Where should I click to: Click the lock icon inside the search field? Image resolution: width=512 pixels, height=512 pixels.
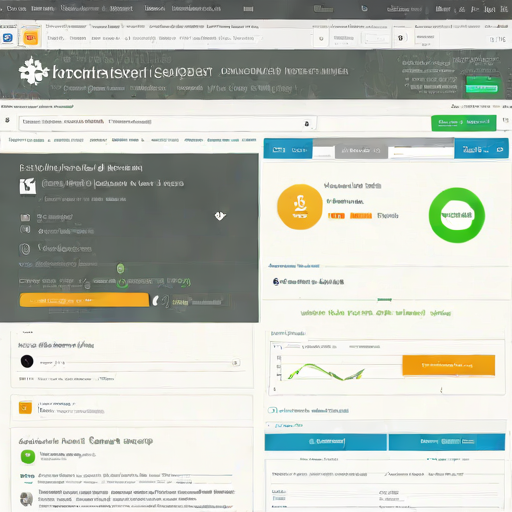point(307,124)
